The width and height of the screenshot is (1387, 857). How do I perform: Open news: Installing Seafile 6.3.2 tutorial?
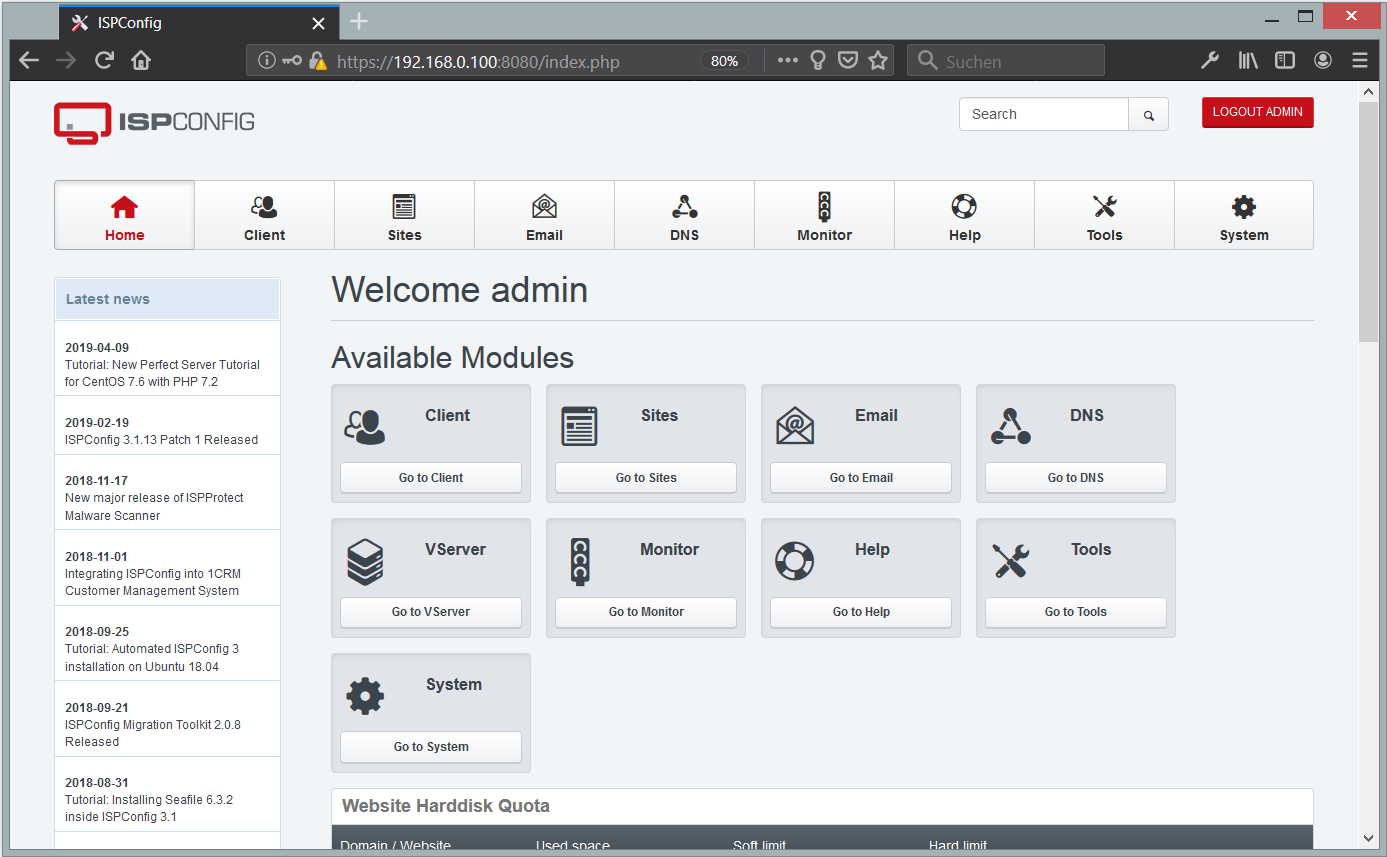click(x=149, y=808)
